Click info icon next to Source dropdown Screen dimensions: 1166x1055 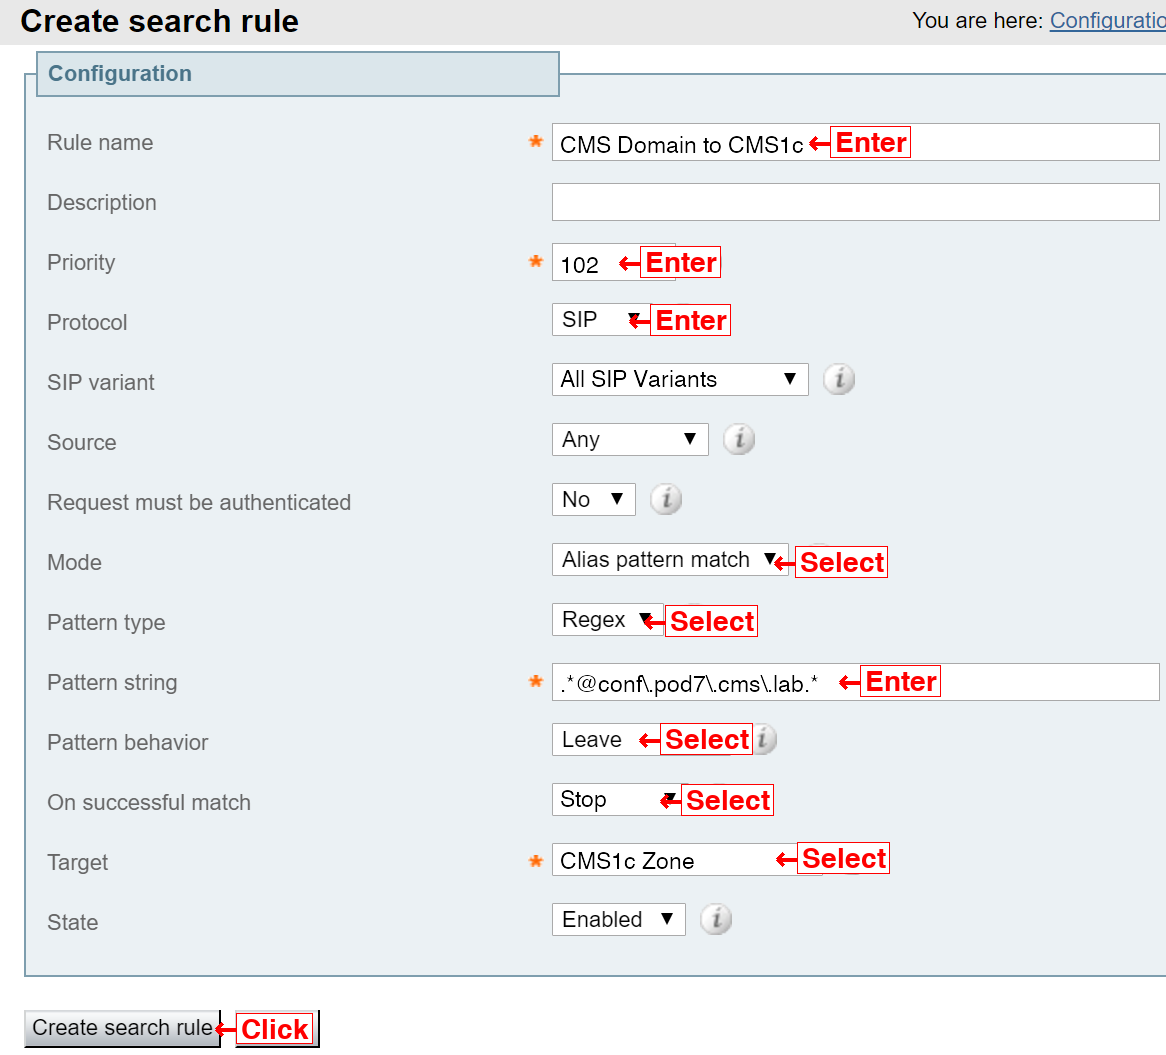pyautogui.click(x=738, y=439)
